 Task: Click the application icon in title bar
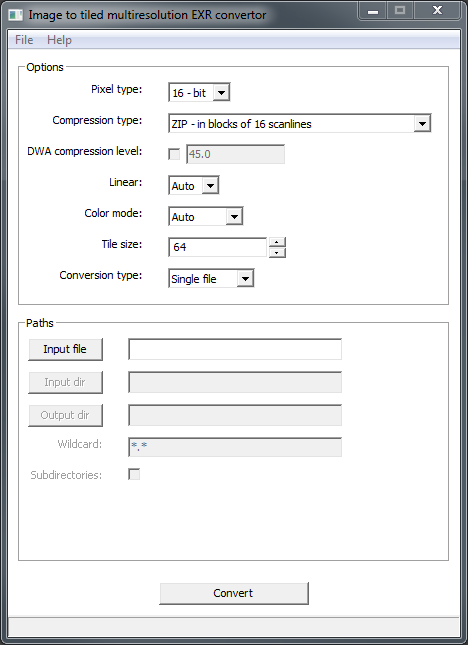pyautogui.click(x=16, y=15)
